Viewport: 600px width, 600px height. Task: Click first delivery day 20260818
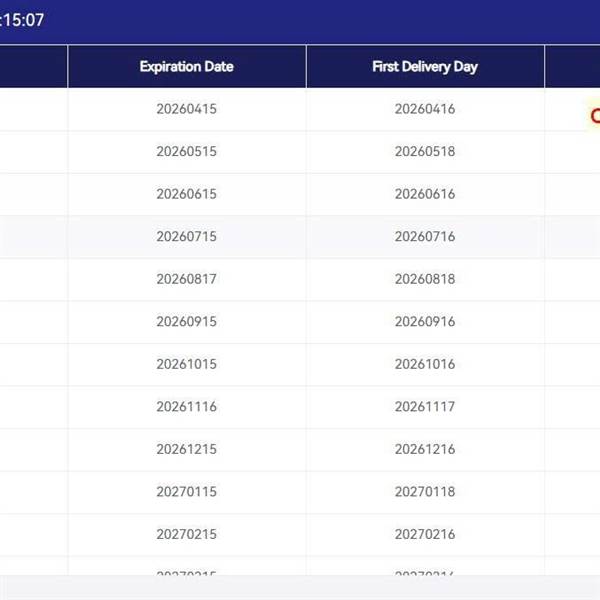coord(425,279)
